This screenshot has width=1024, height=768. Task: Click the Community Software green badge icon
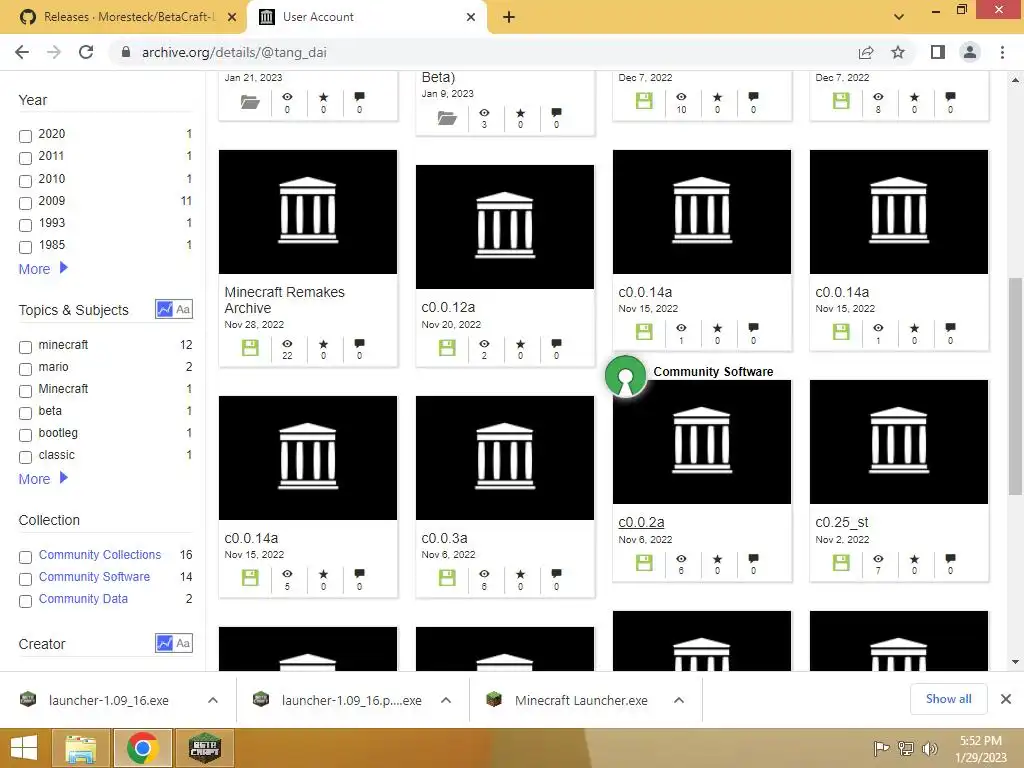[626, 376]
